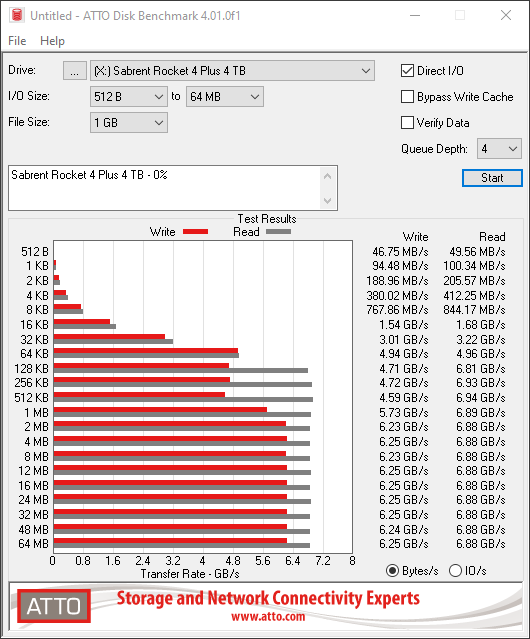Select the Bytes/s radio button
Image resolution: width=530 pixels, height=639 pixels.
click(x=392, y=571)
